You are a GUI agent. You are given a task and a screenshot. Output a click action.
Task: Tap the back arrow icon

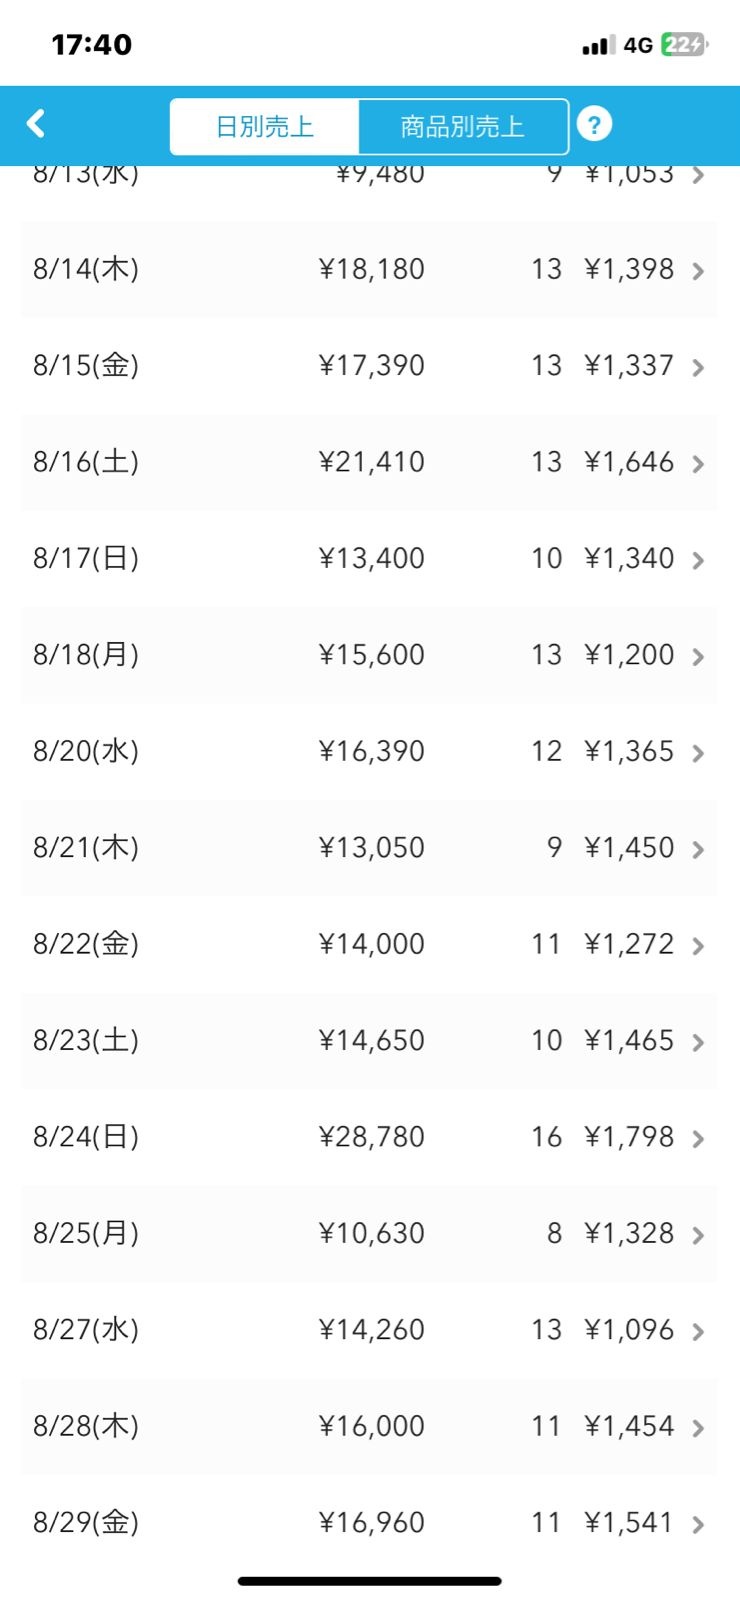click(36, 124)
